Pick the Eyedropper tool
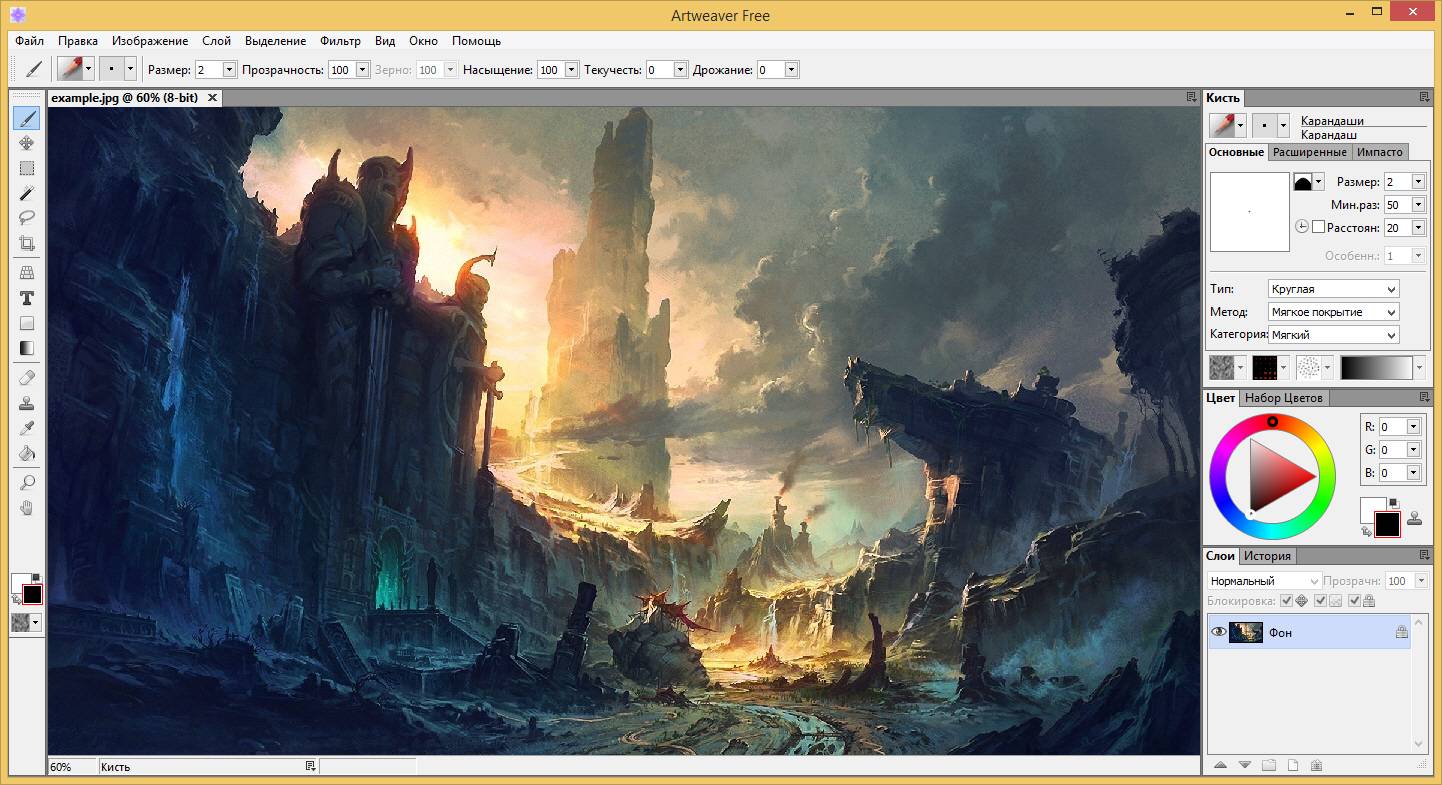Viewport: 1442px width, 785px height. (27, 428)
